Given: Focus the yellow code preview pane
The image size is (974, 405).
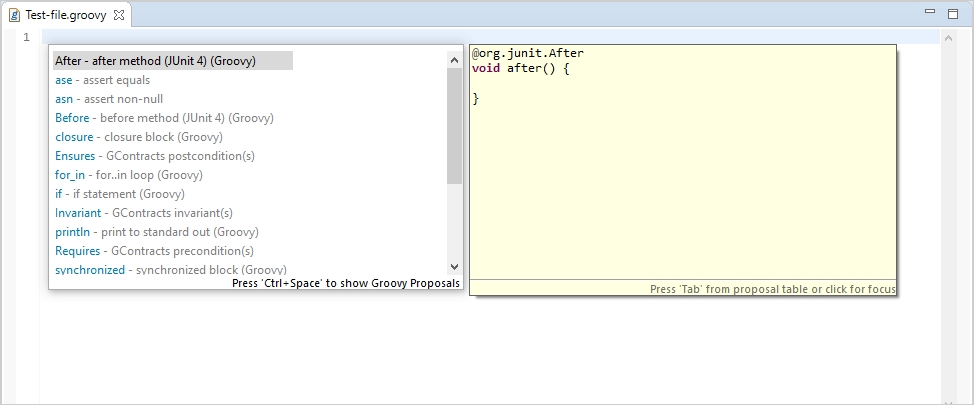Looking at the screenshot, I should (x=683, y=180).
